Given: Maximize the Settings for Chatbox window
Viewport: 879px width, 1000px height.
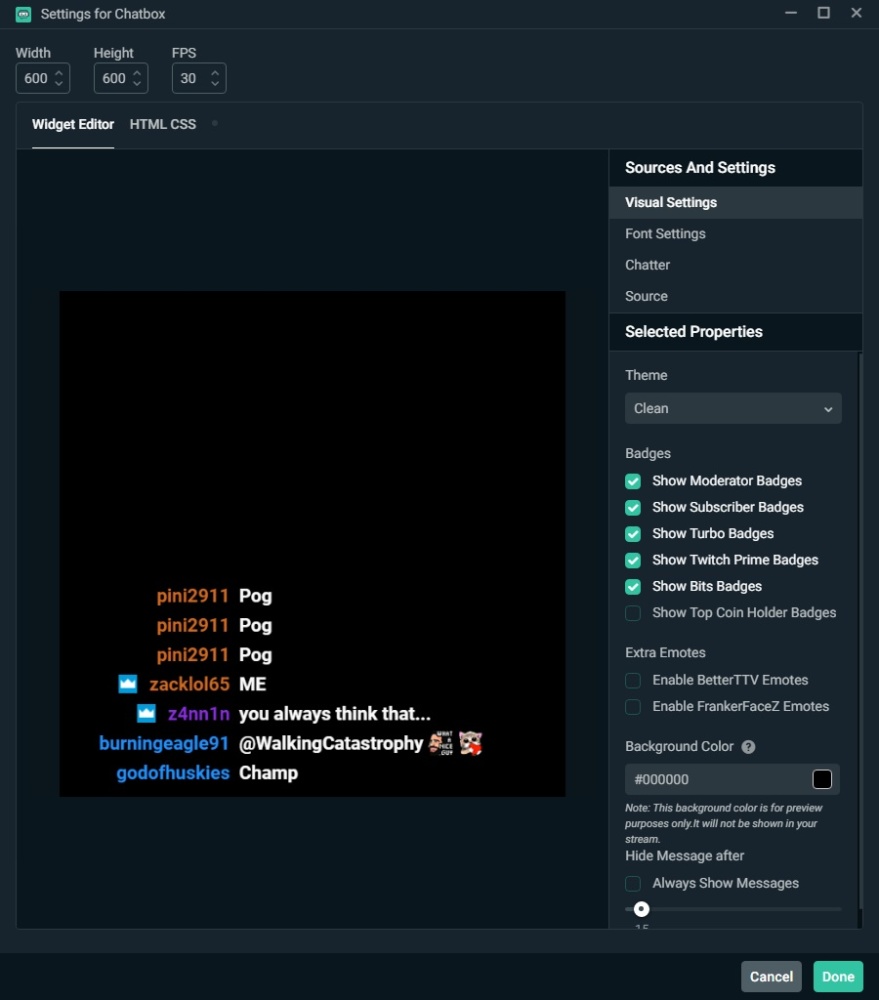Looking at the screenshot, I should click(x=824, y=13).
